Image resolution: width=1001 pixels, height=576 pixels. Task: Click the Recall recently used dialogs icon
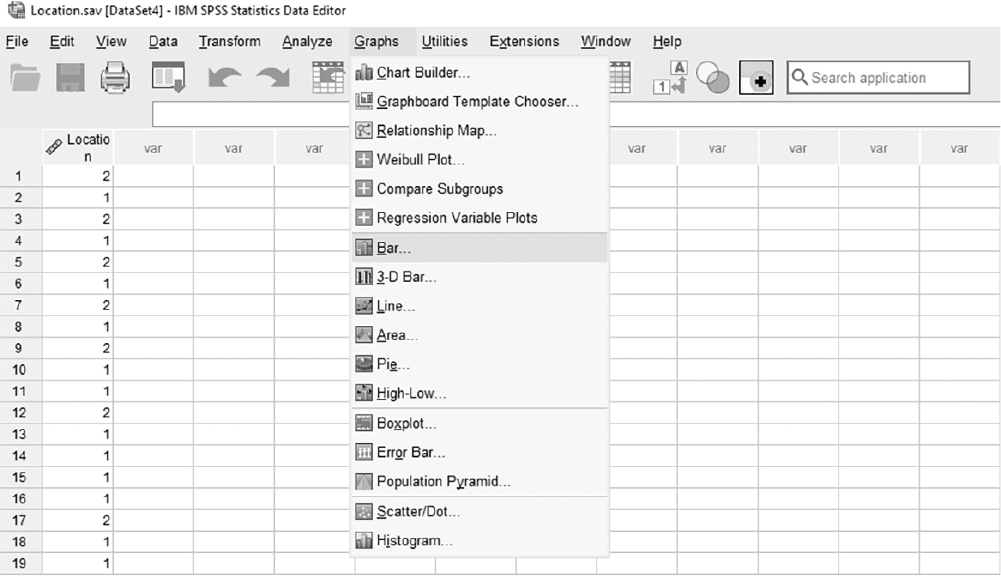[x=169, y=78]
